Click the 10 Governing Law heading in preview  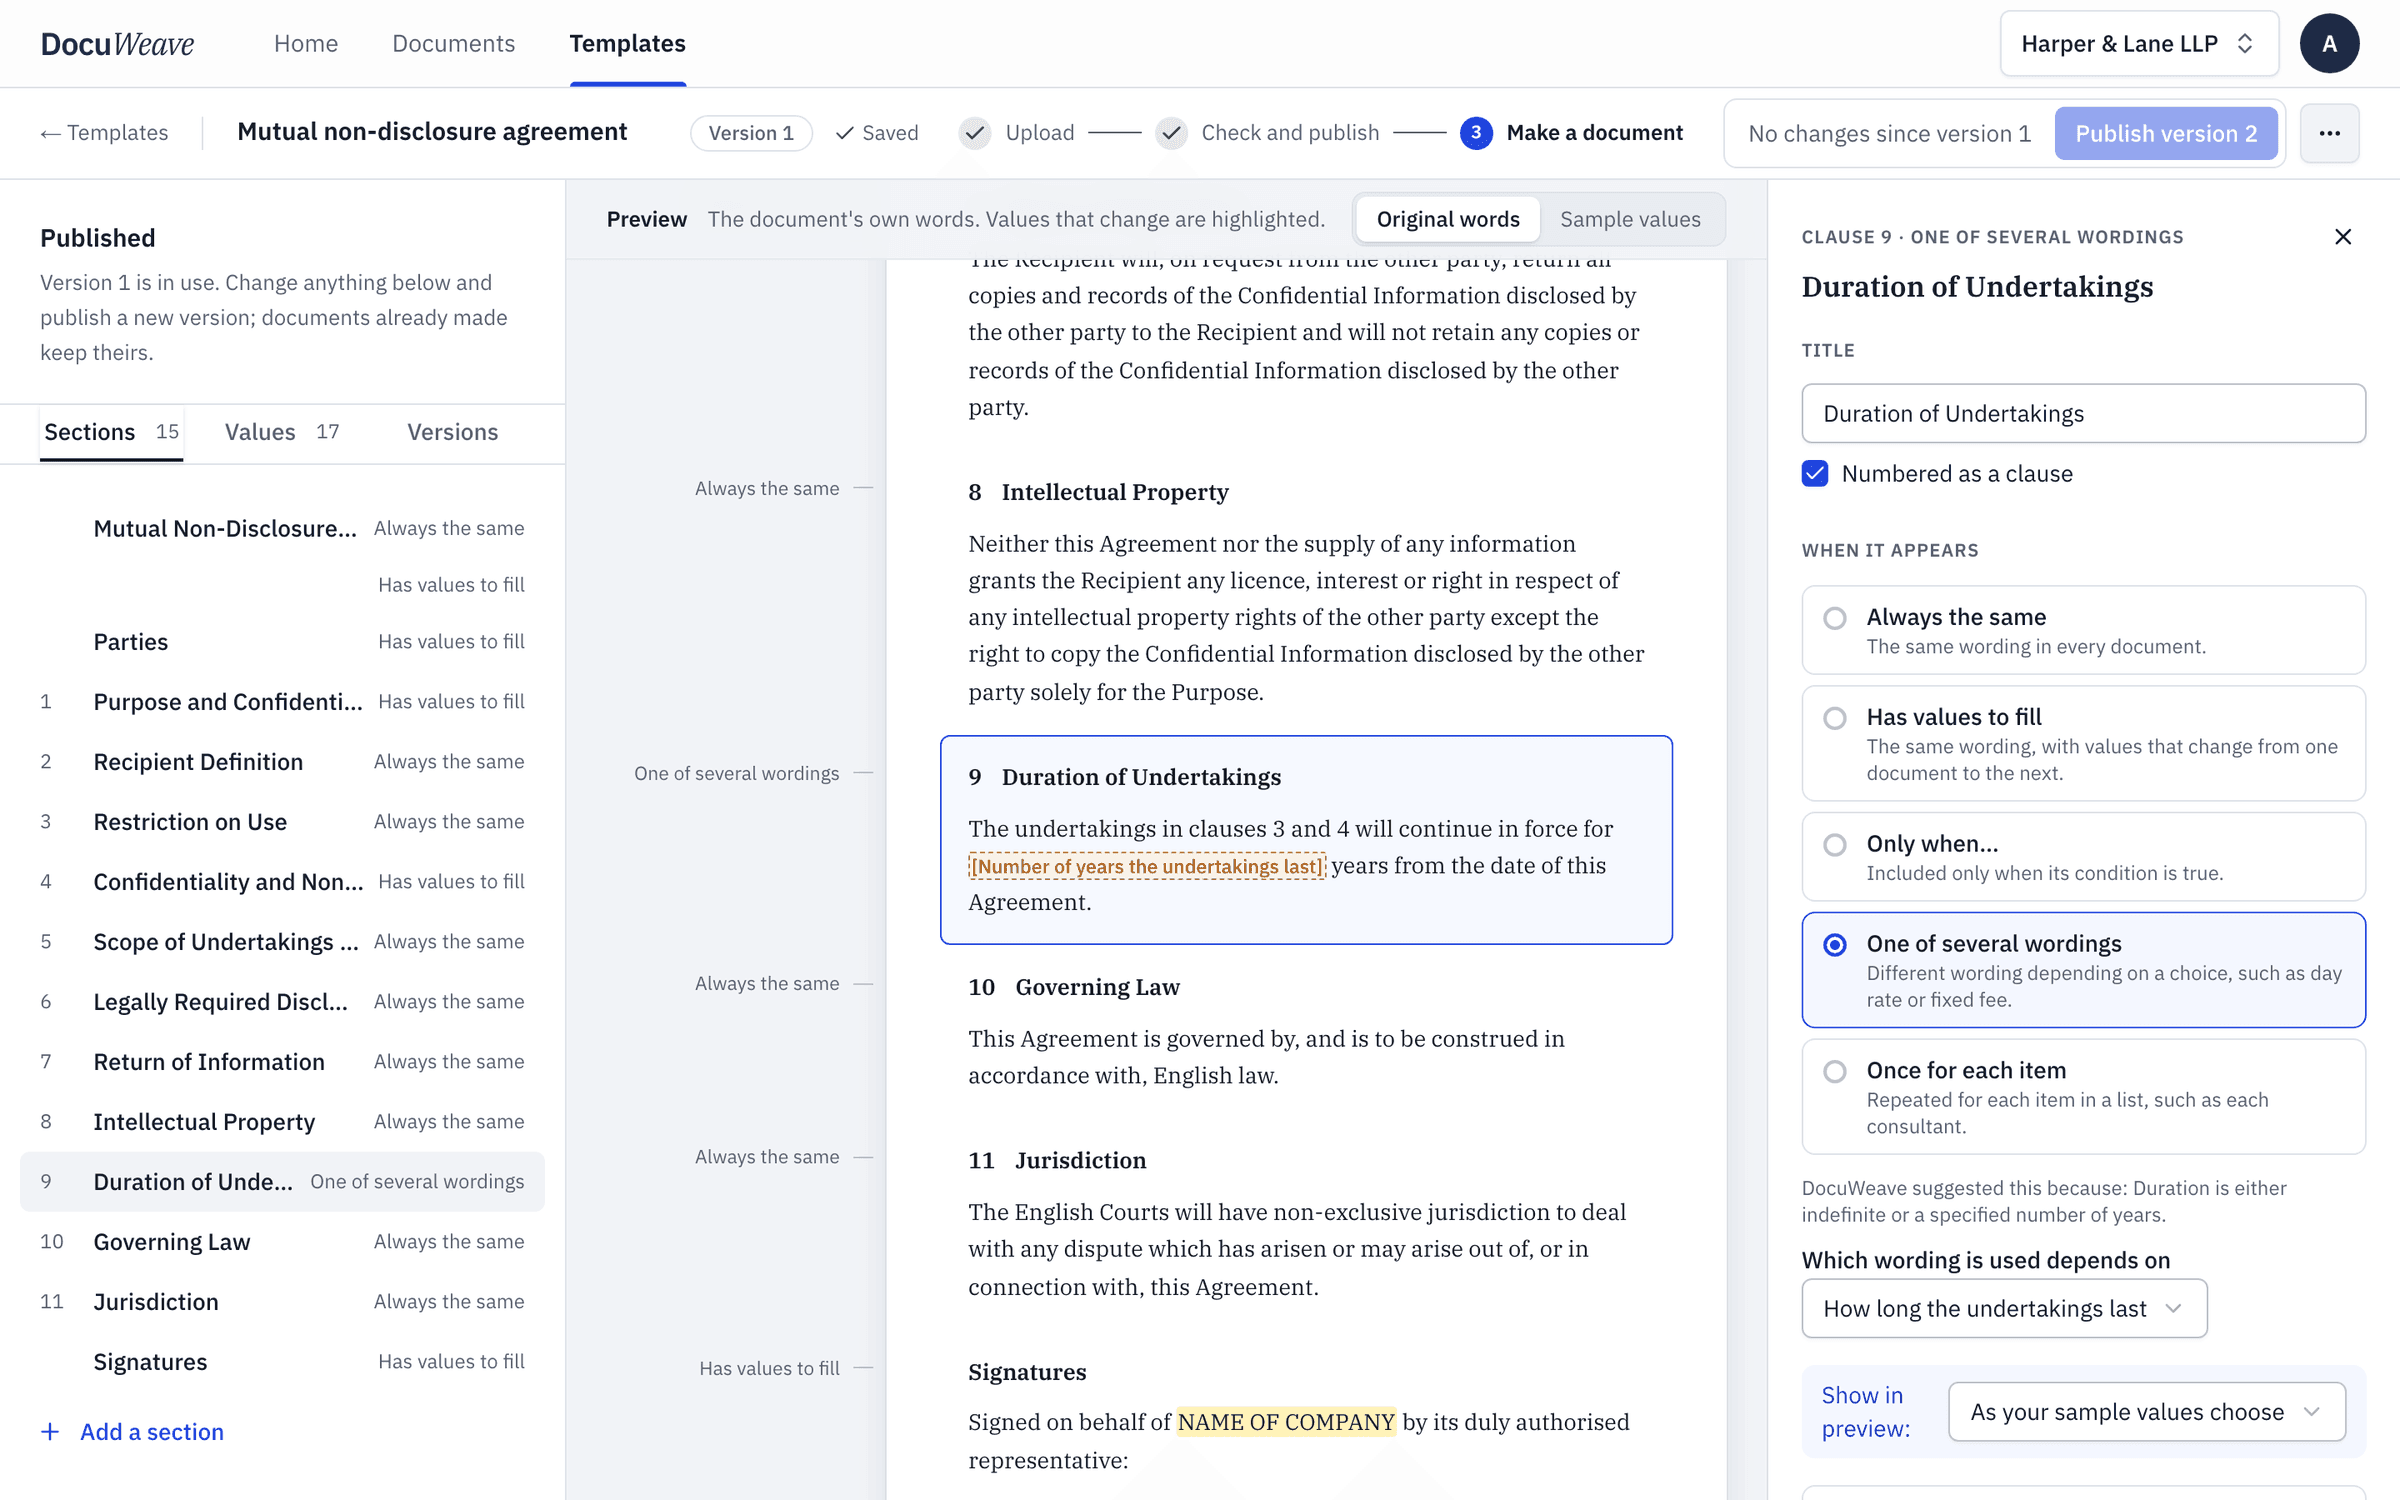[1074, 987]
